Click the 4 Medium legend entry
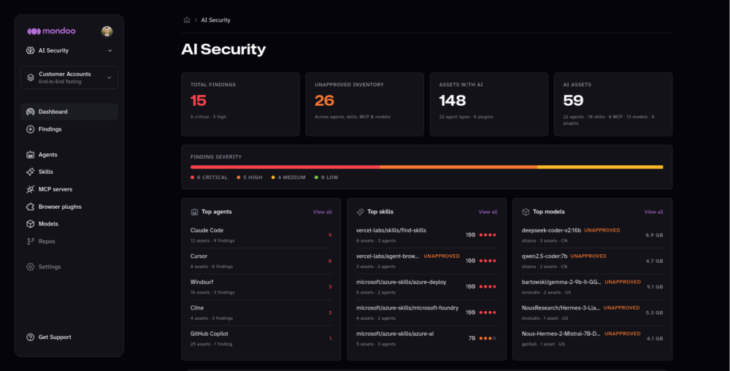The image size is (730, 371). pos(289,177)
